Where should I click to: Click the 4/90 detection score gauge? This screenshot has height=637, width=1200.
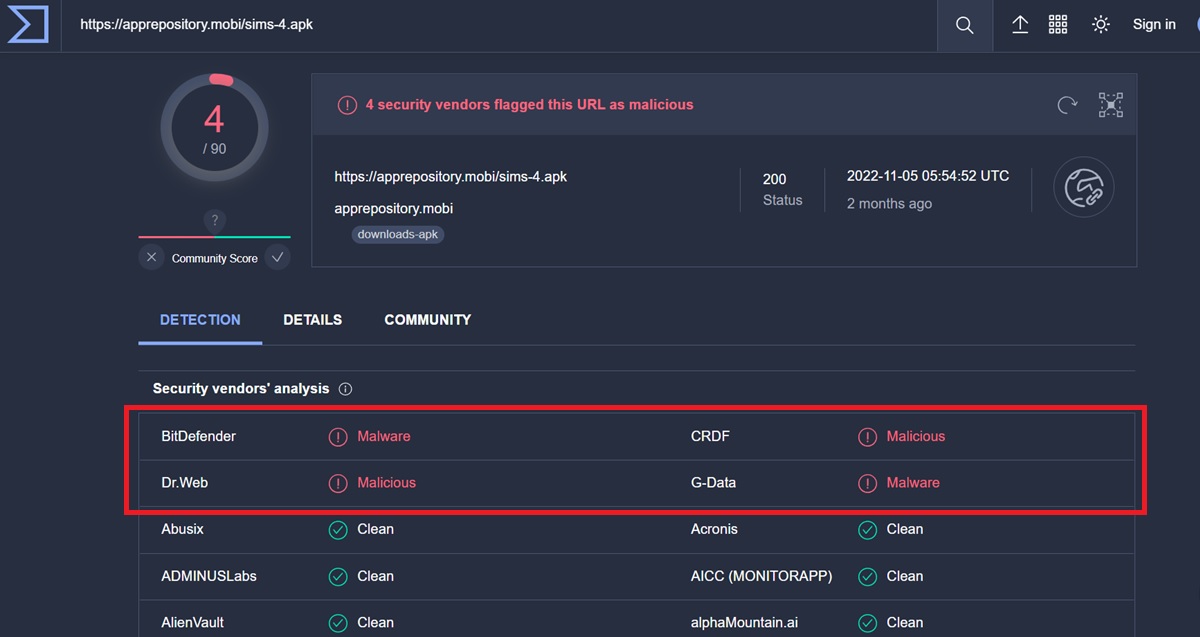[214, 128]
